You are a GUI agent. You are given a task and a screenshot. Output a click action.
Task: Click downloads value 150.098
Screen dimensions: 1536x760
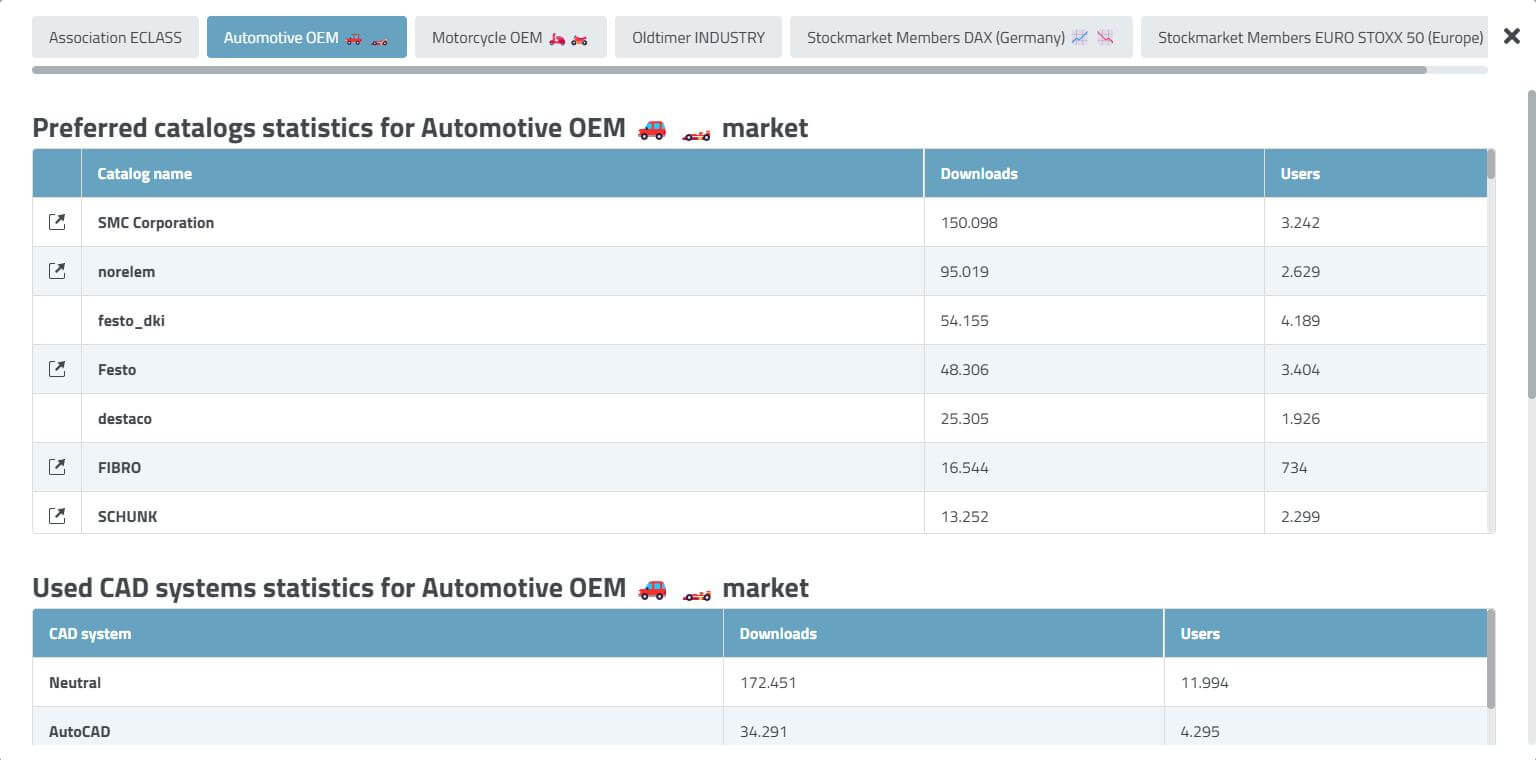tap(969, 222)
